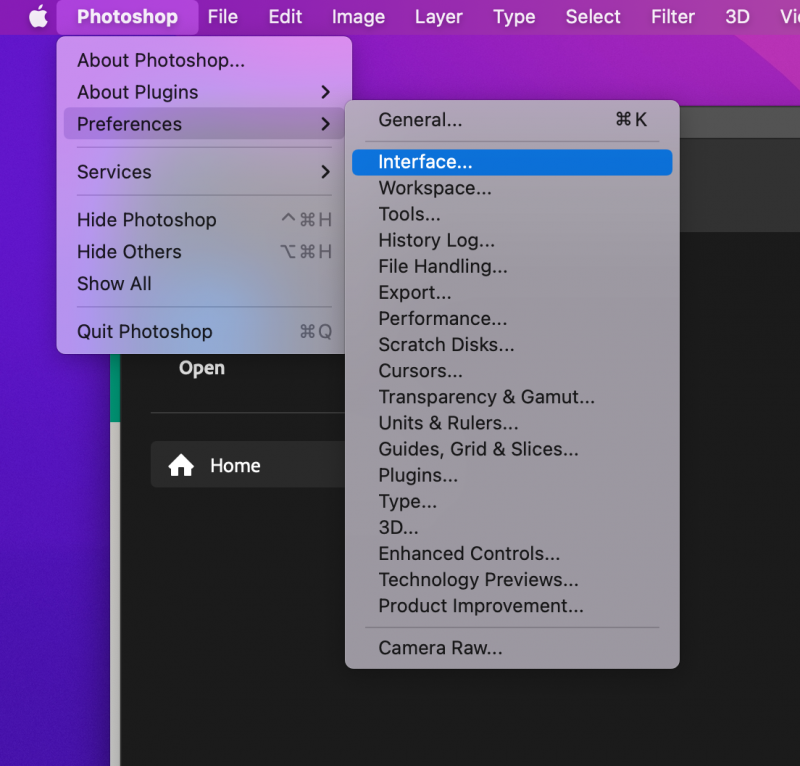The image size is (800, 766).
Task: Open General preferences
Action: click(420, 120)
